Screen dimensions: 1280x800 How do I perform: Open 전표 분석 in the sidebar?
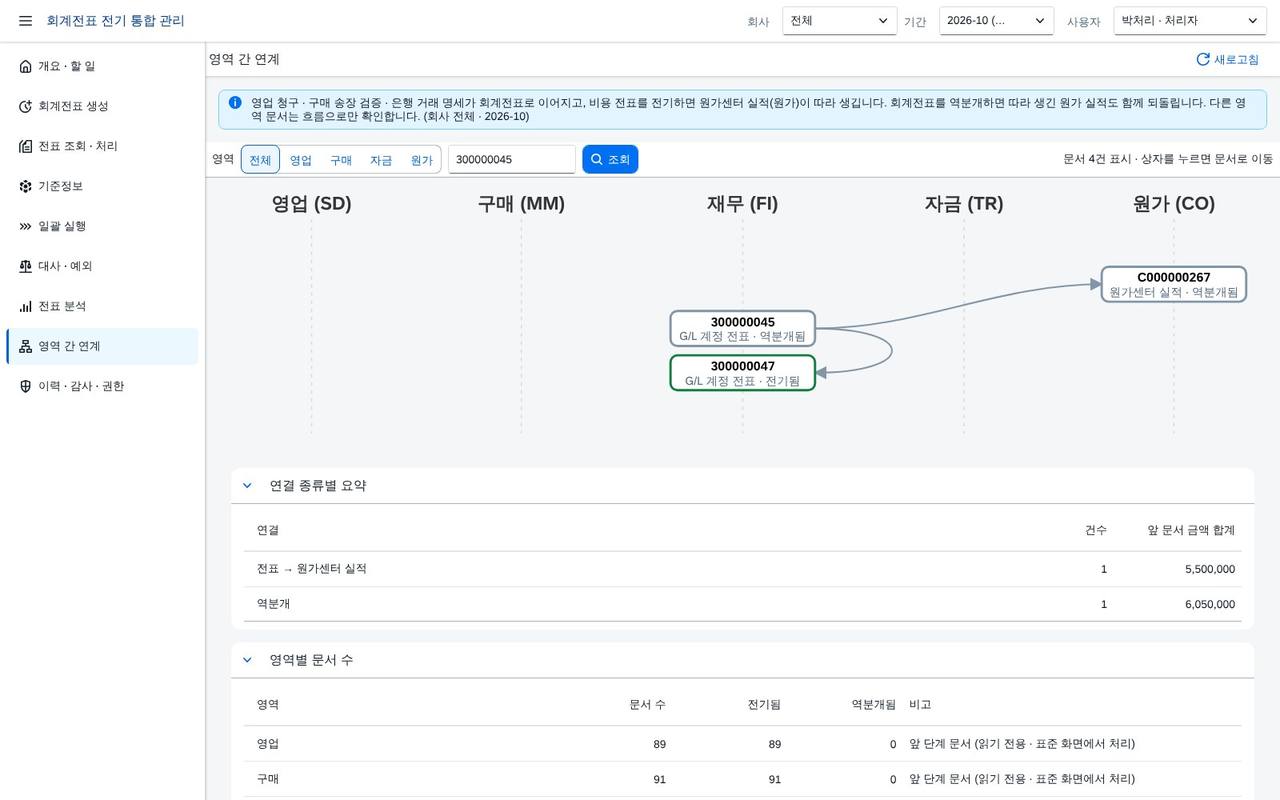pyautogui.click(x=102, y=306)
